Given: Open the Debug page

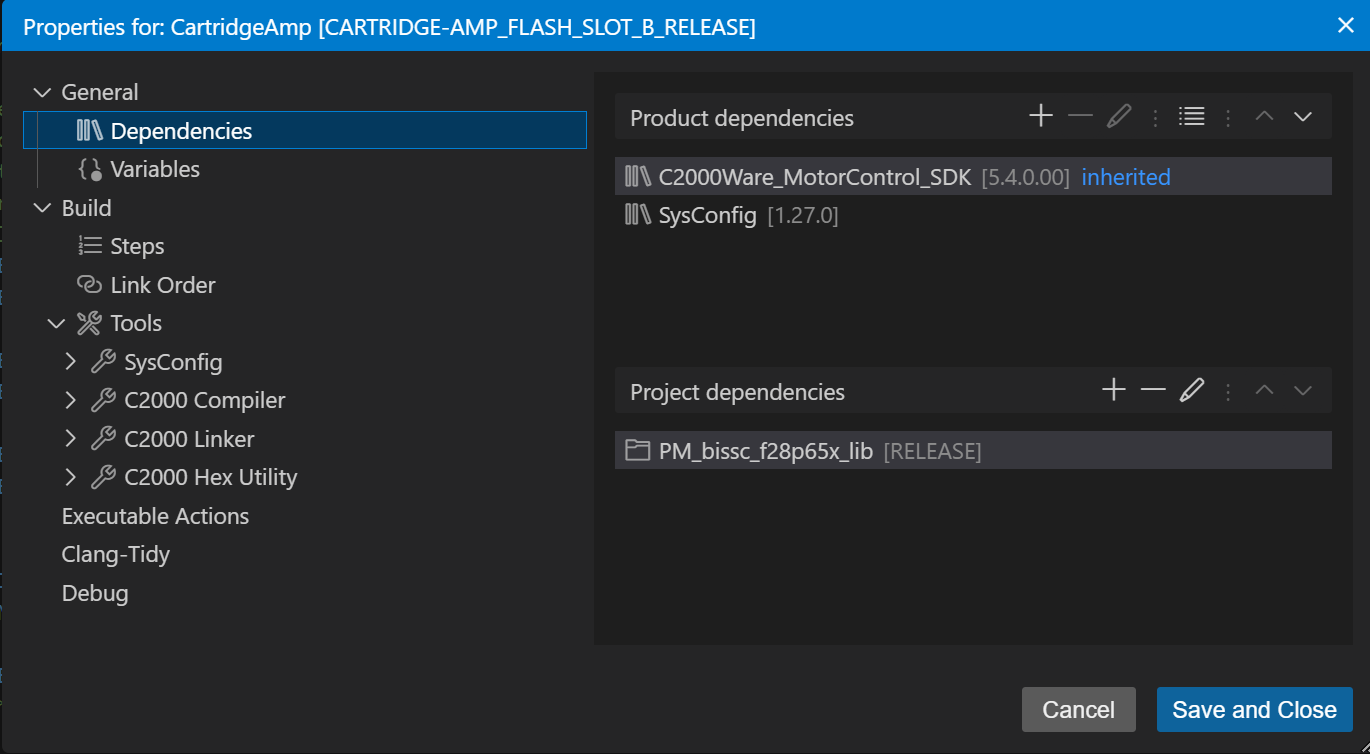Looking at the screenshot, I should 95,593.
